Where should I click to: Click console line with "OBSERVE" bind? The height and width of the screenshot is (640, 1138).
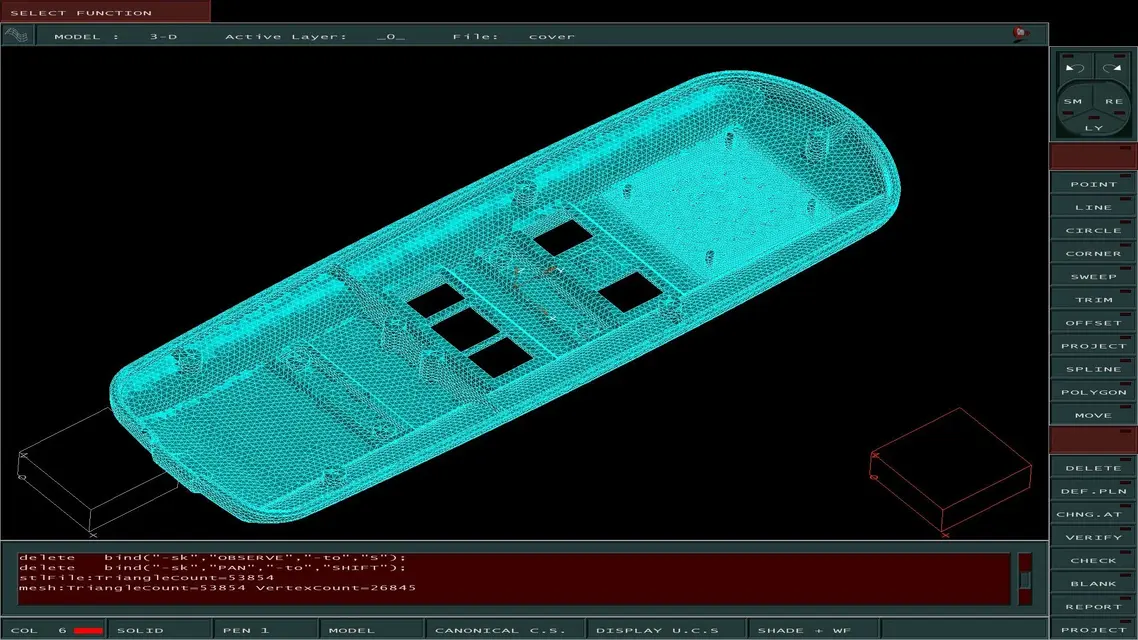coord(213,557)
